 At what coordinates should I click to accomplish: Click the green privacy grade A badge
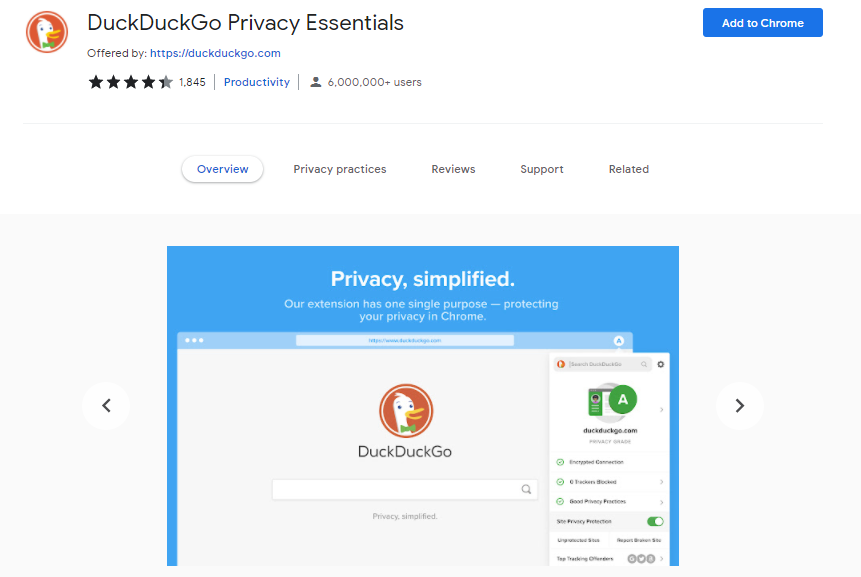click(x=622, y=400)
